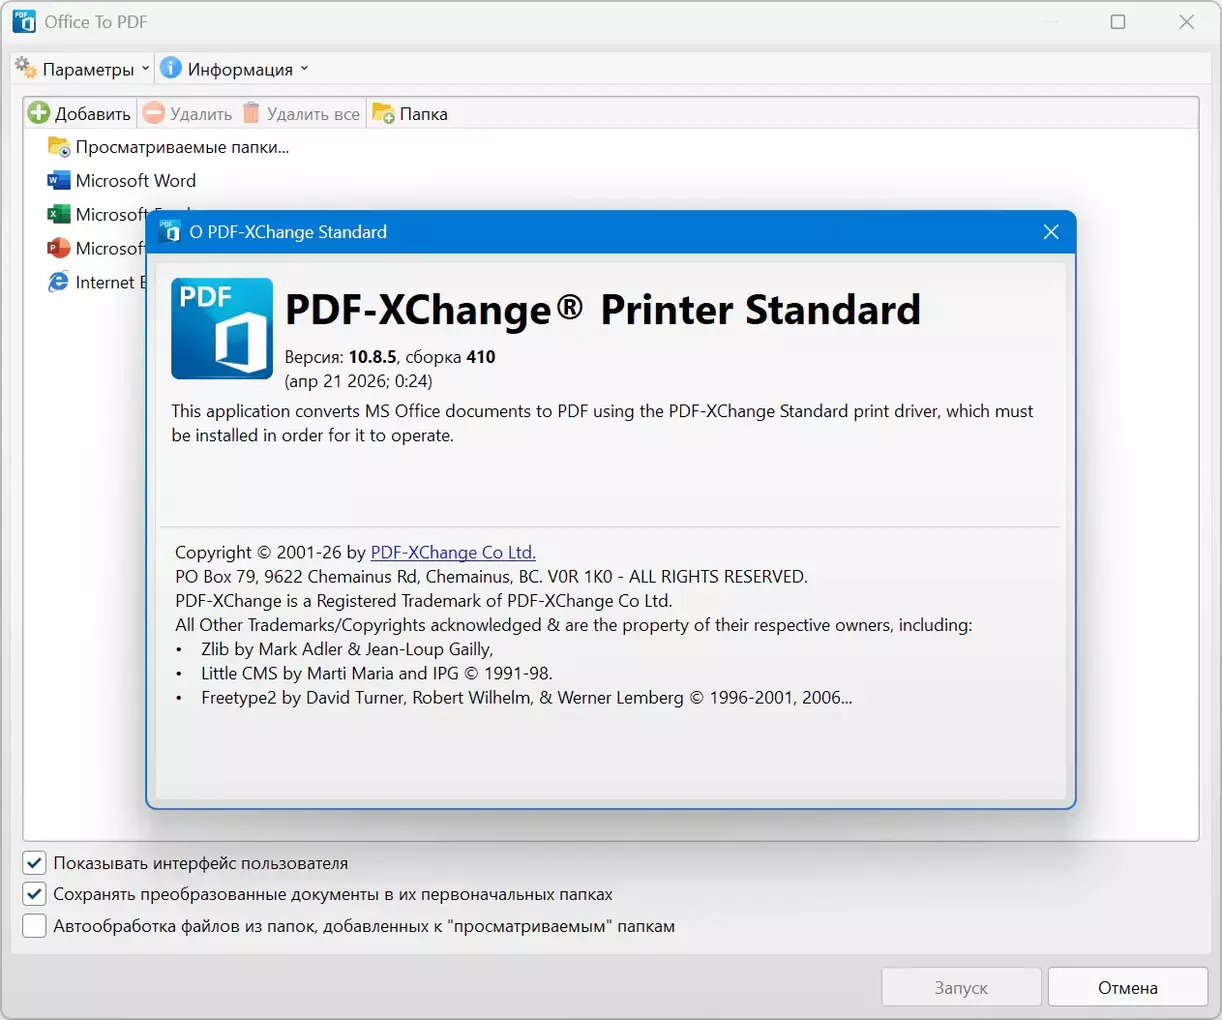Click the Удалить все label
Screen dimensions: 1222x1020
coord(313,114)
